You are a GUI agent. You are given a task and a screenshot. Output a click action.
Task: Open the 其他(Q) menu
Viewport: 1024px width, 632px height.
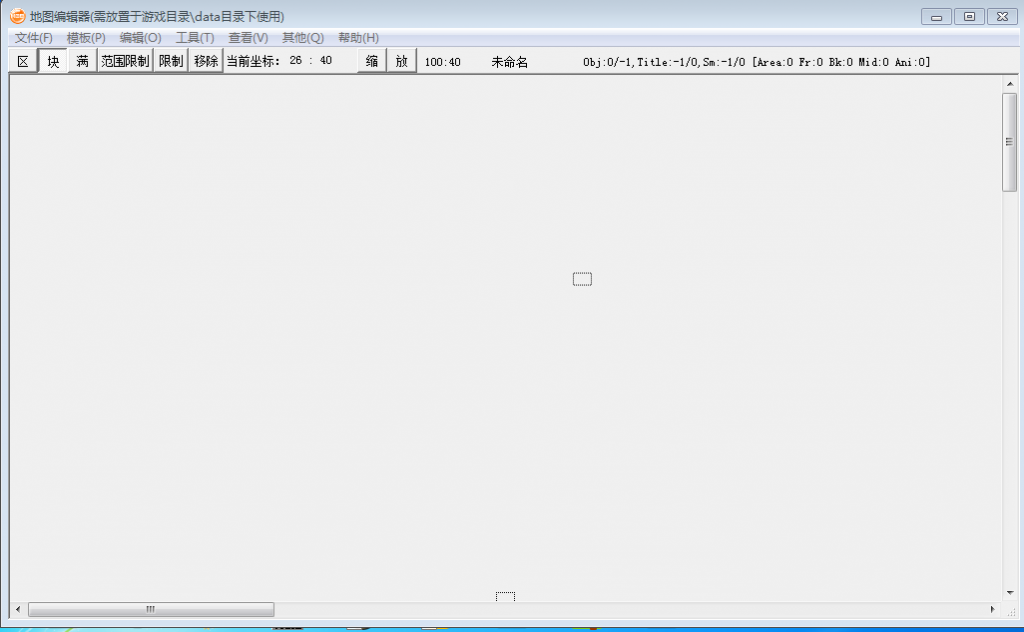[x=303, y=38]
